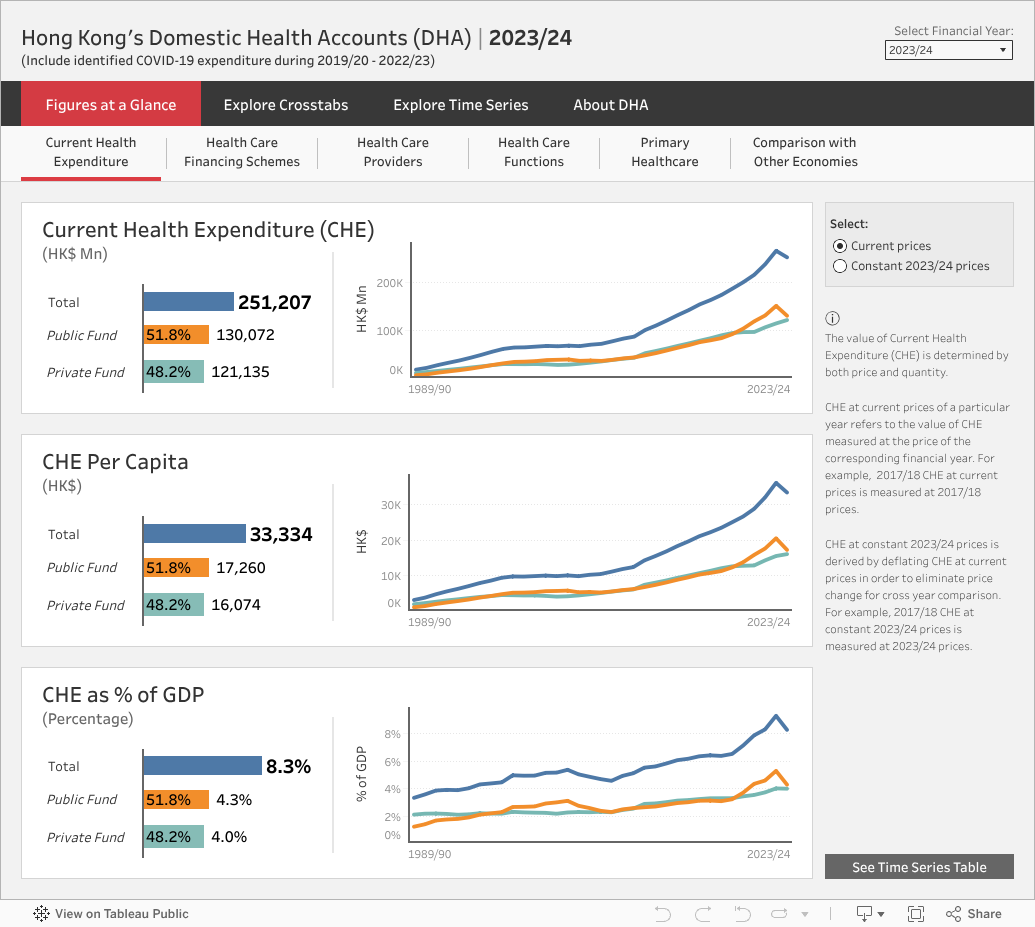The image size is (1035, 927).
Task: Click the Undo arrow icon
Action: pyautogui.click(x=662, y=913)
